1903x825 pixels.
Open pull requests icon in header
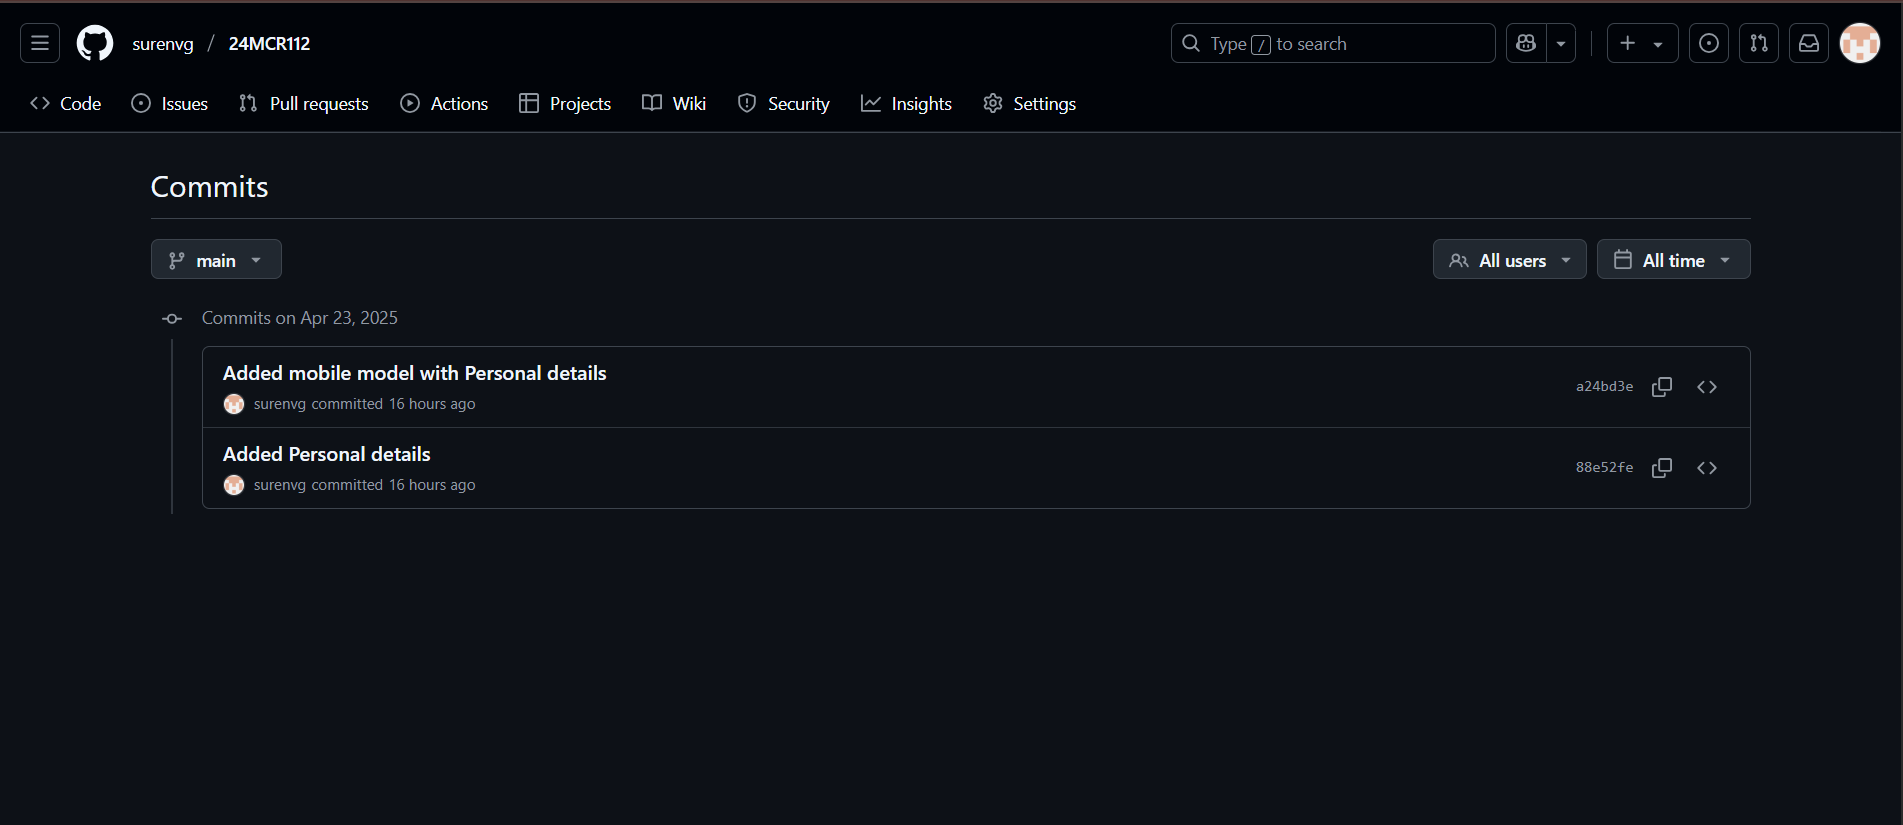1759,43
